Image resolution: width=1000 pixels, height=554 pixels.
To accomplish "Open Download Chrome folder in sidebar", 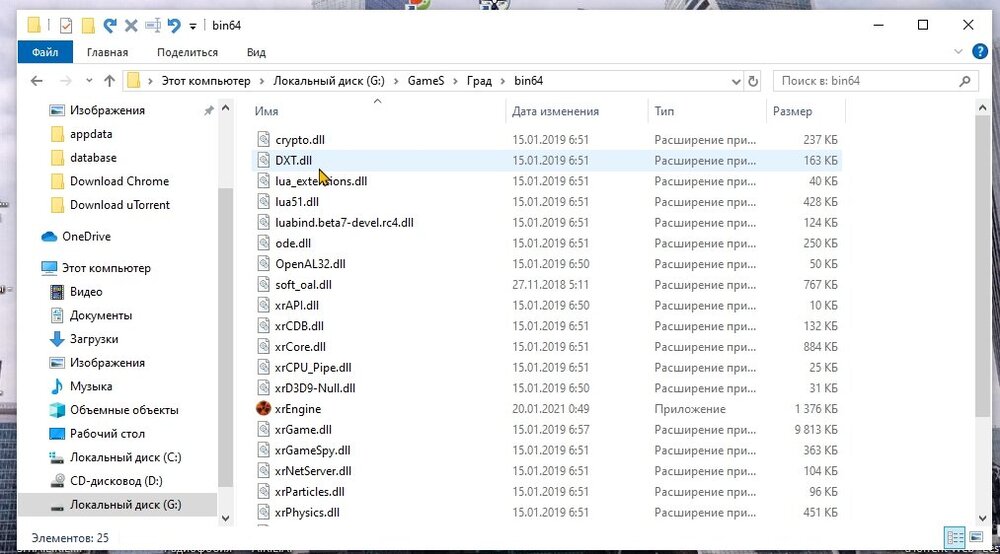I will click(119, 181).
